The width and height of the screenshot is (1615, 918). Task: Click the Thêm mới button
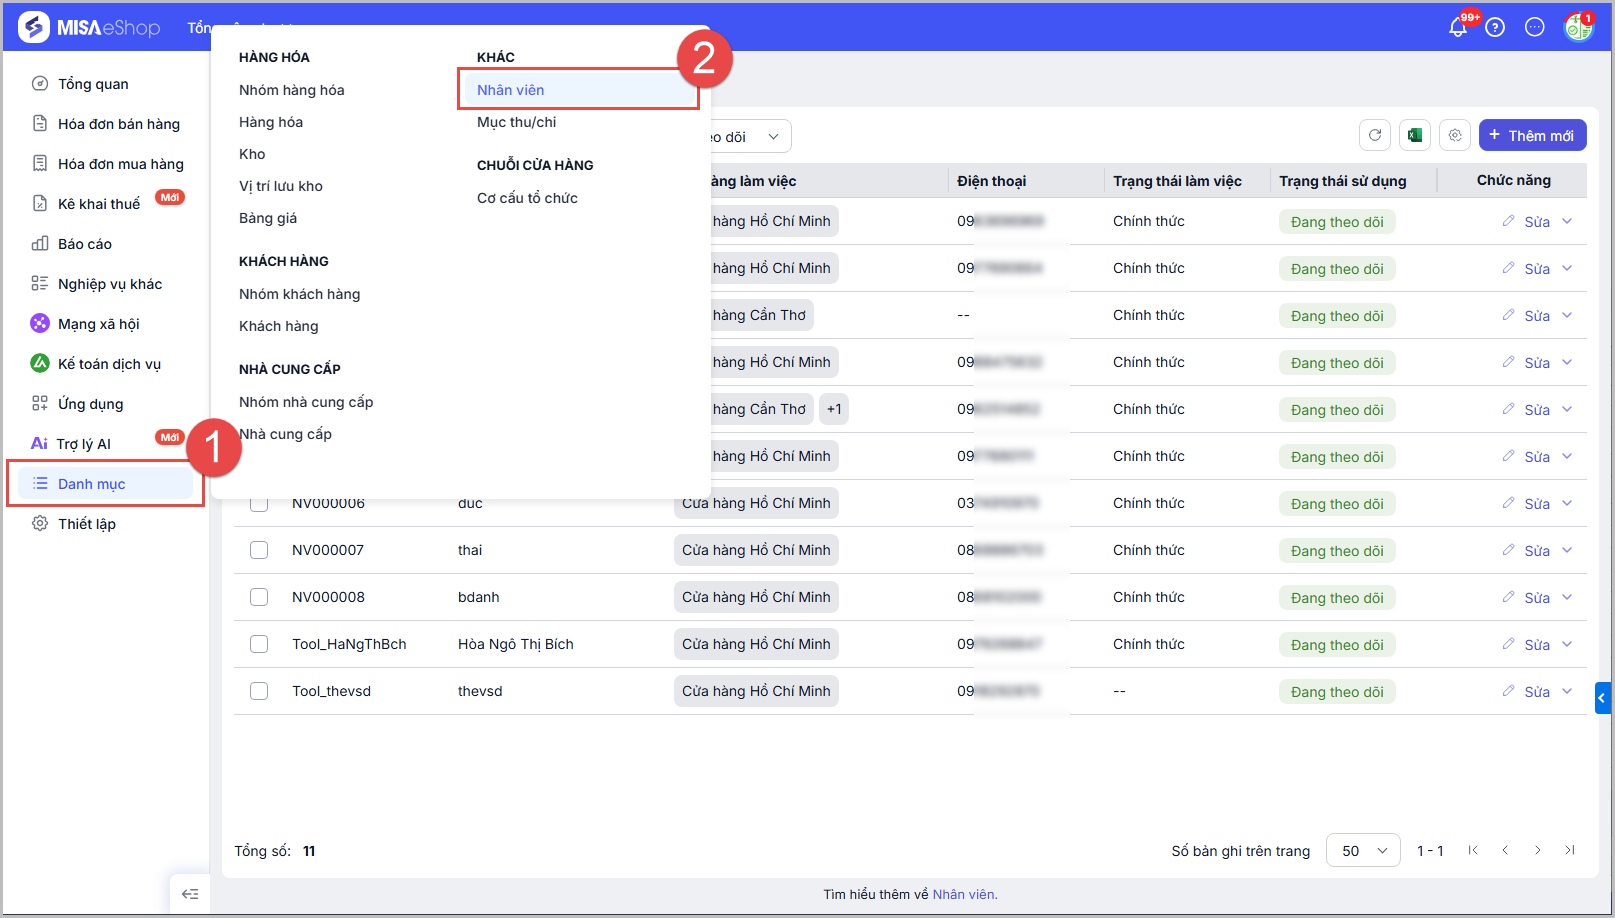pyautogui.click(x=1532, y=135)
